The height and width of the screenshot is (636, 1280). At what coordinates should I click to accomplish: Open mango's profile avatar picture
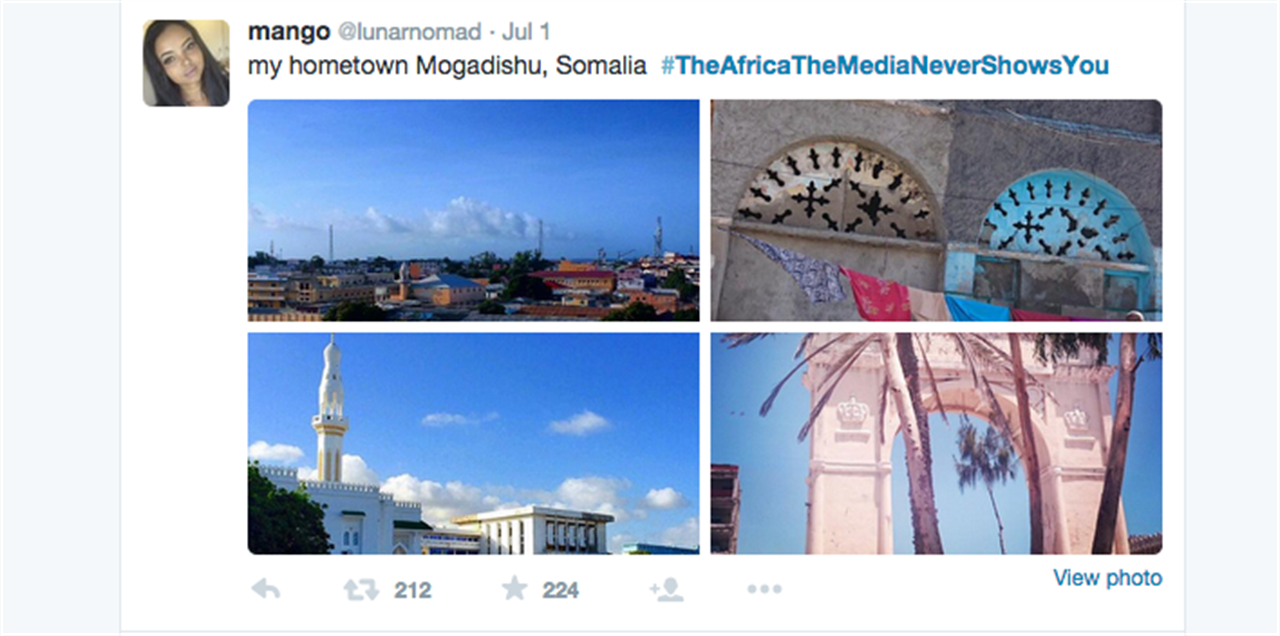186,63
